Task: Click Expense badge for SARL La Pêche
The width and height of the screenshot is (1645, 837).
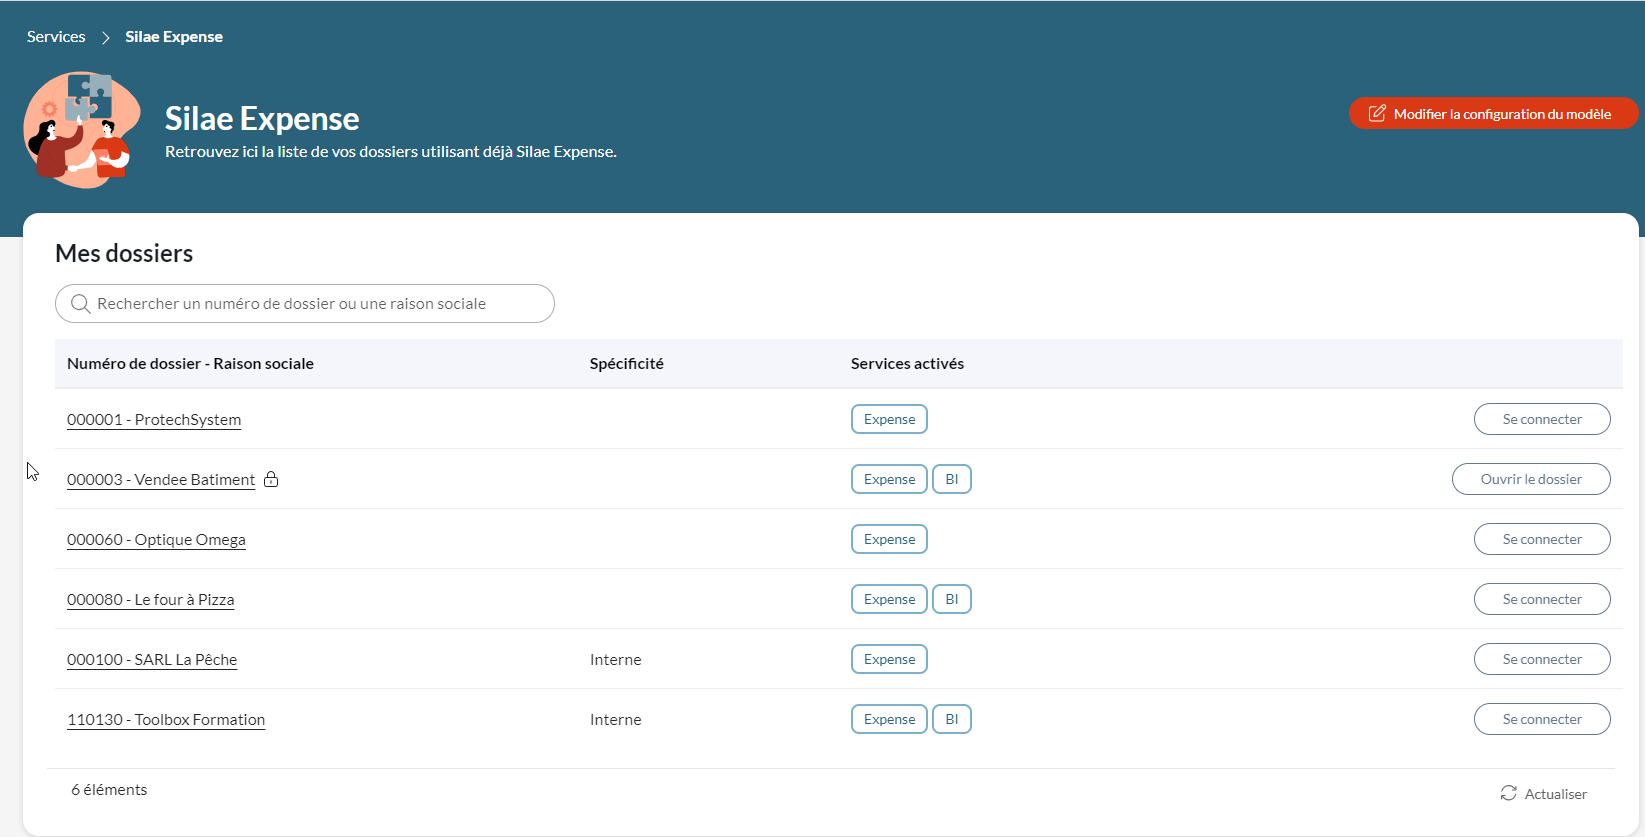Action: 889,659
